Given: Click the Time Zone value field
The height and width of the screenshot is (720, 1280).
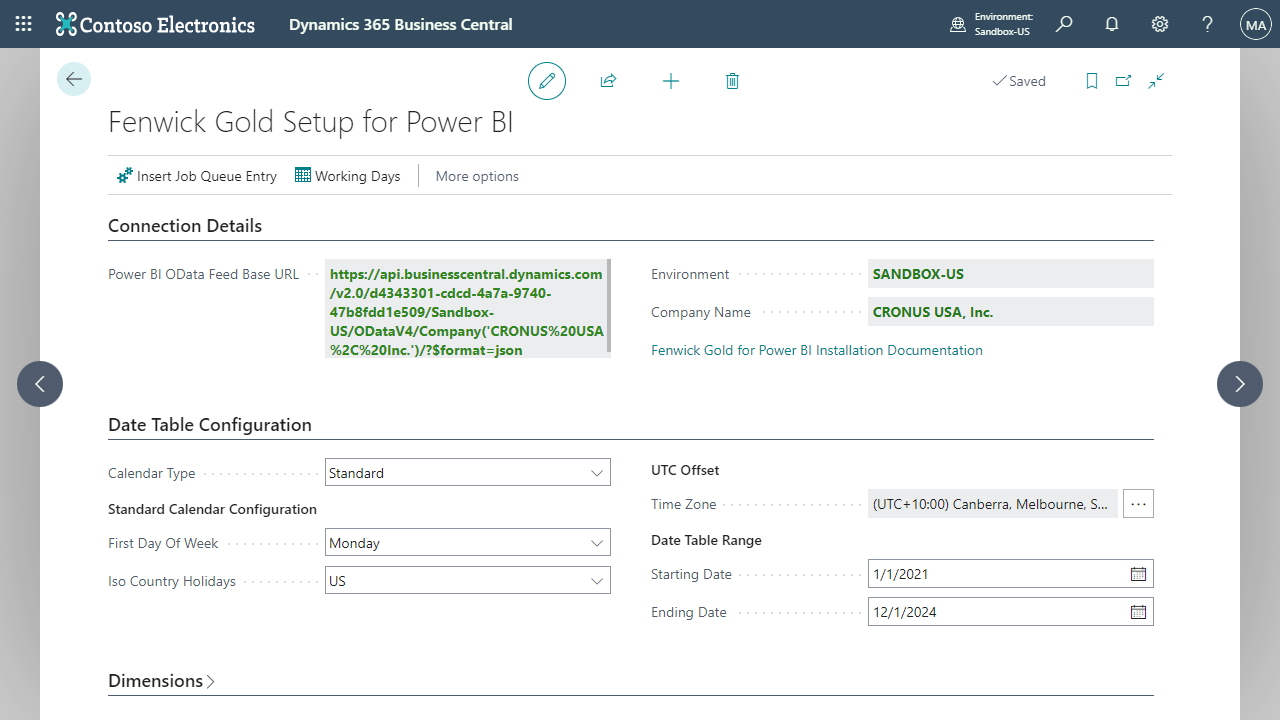Looking at the screenshot, I should tap(993, 504).
